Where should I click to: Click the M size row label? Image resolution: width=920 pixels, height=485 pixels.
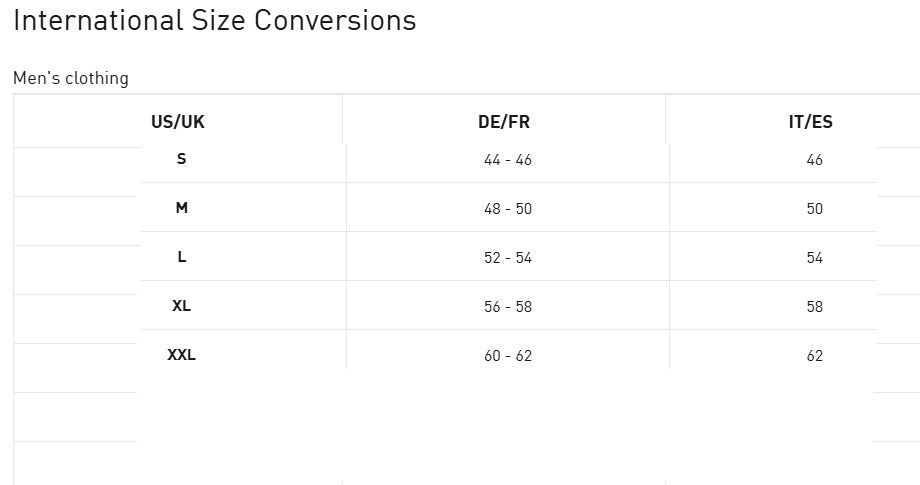(181, 208)
